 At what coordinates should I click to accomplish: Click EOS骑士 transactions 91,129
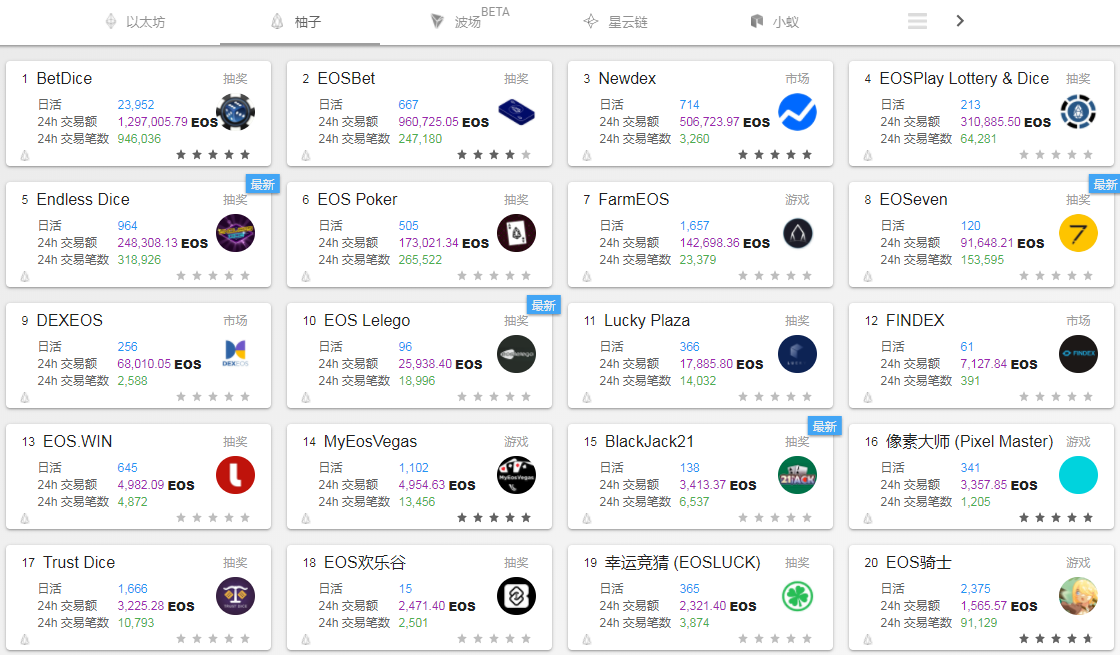point(979,622)
